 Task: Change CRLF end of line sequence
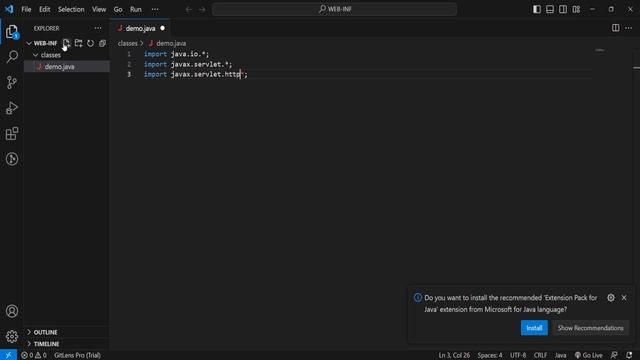coord(540,355)
